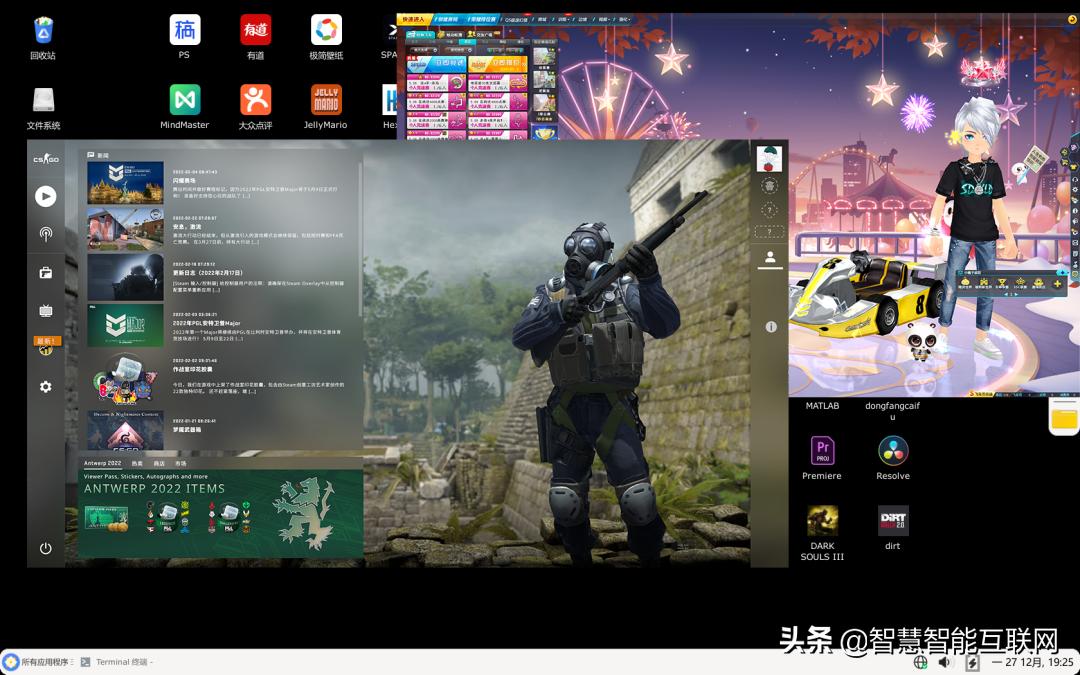Open the 更新日志 (2022年2月17日) news headline
The height and width of the screenshot is (675, 1080).
click(207, 273)
